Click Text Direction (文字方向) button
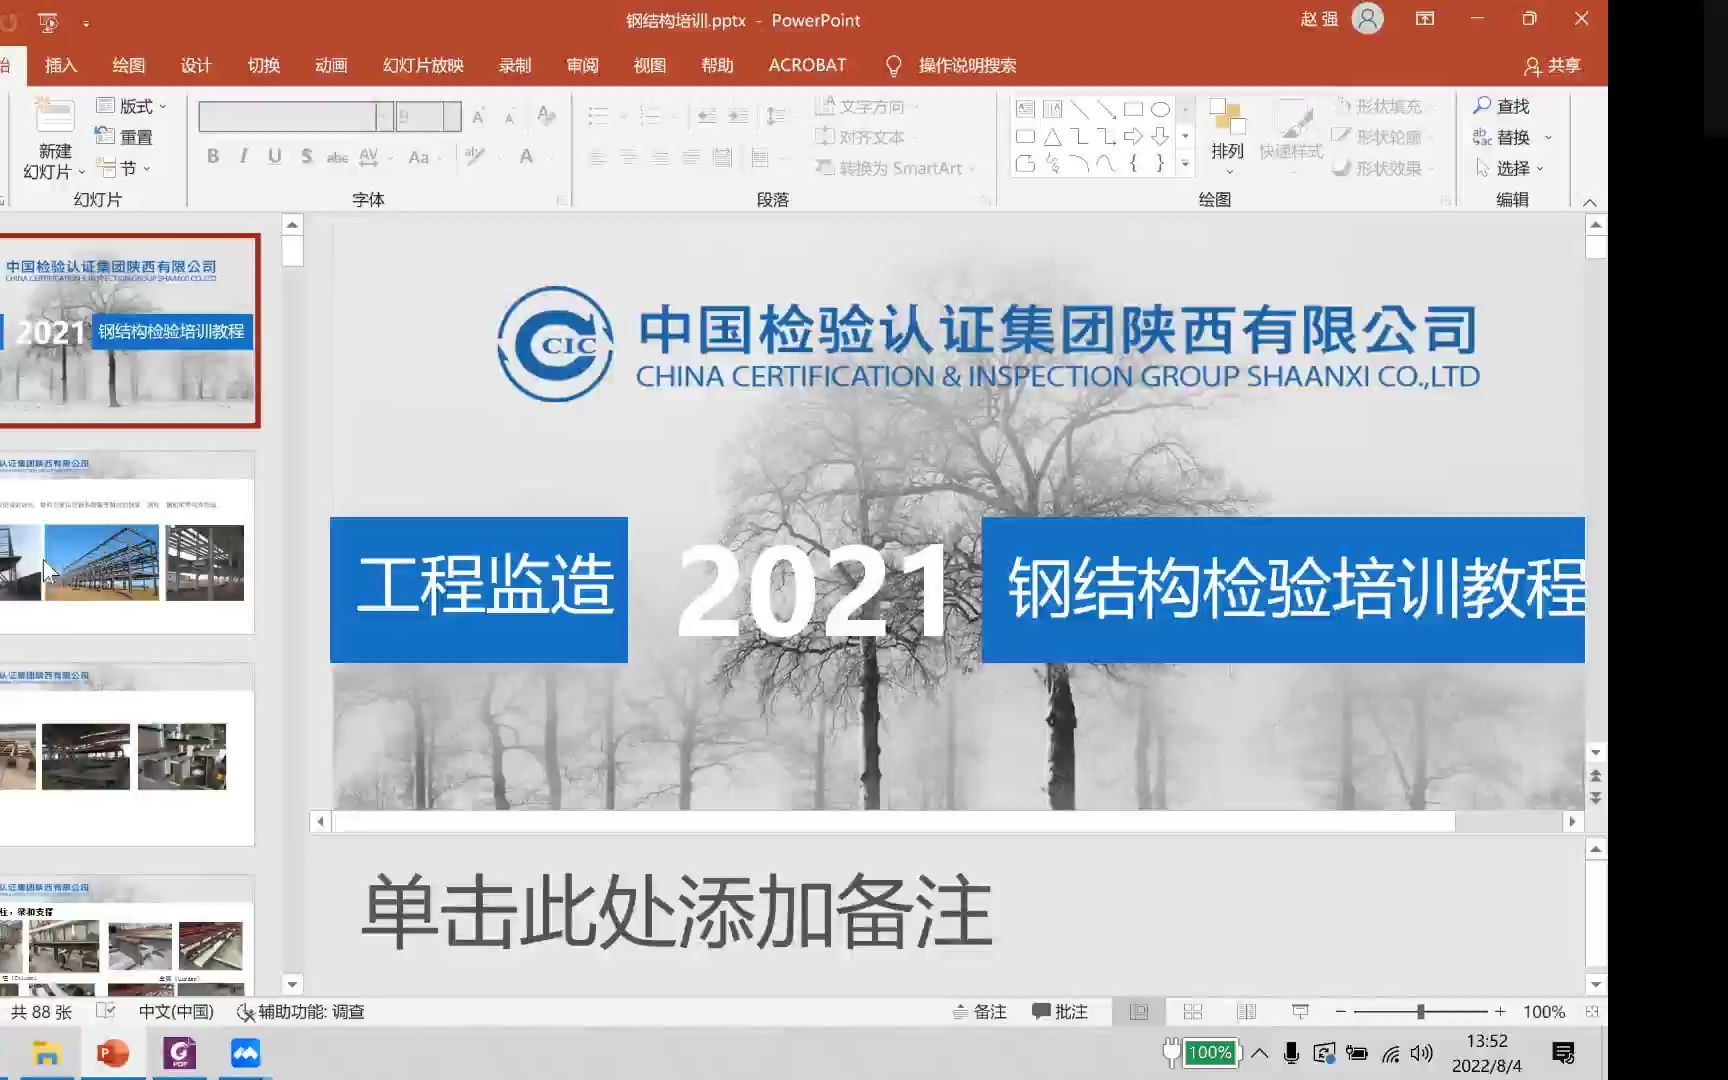 866,106
